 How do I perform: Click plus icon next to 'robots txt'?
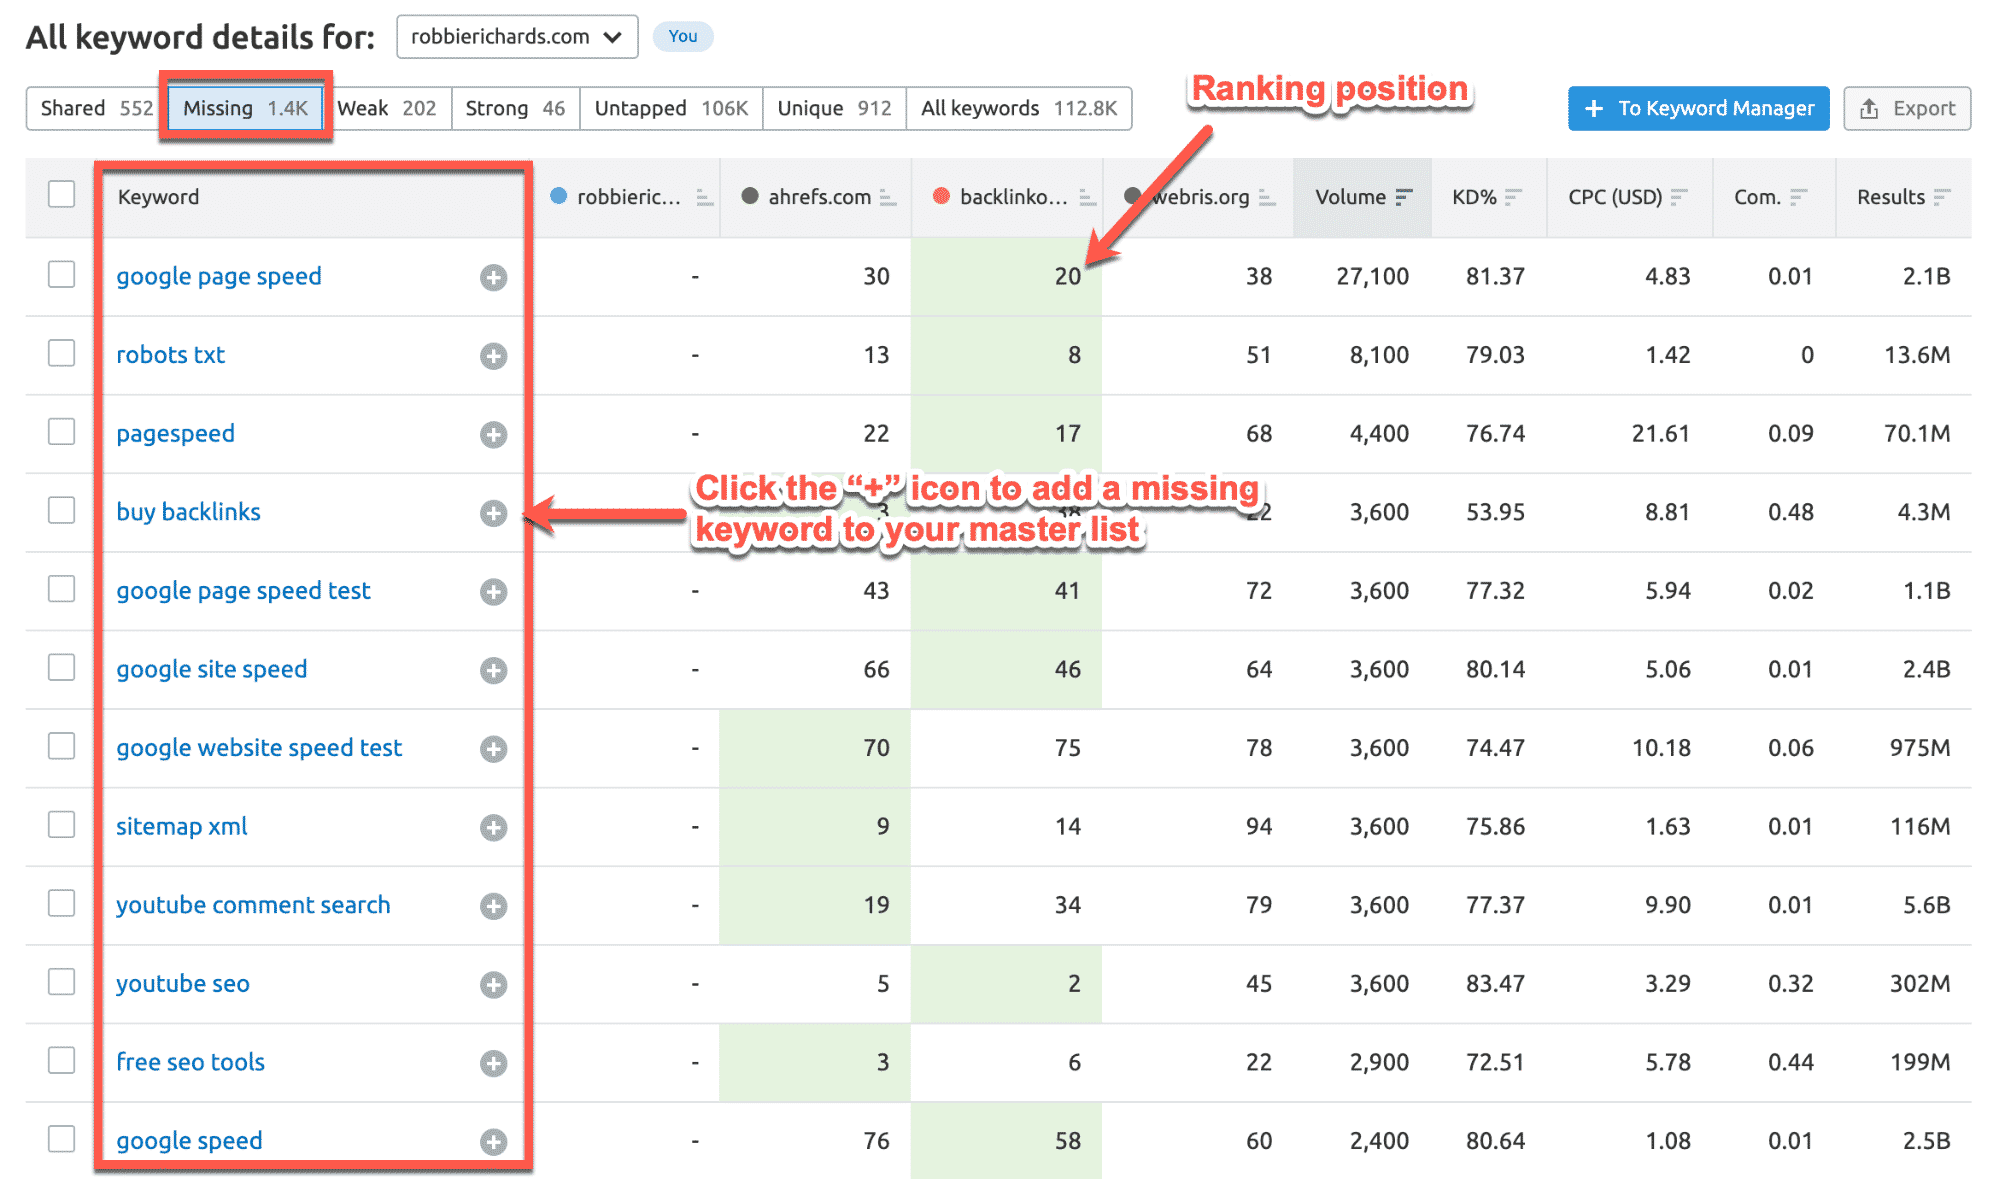[493, 356]
